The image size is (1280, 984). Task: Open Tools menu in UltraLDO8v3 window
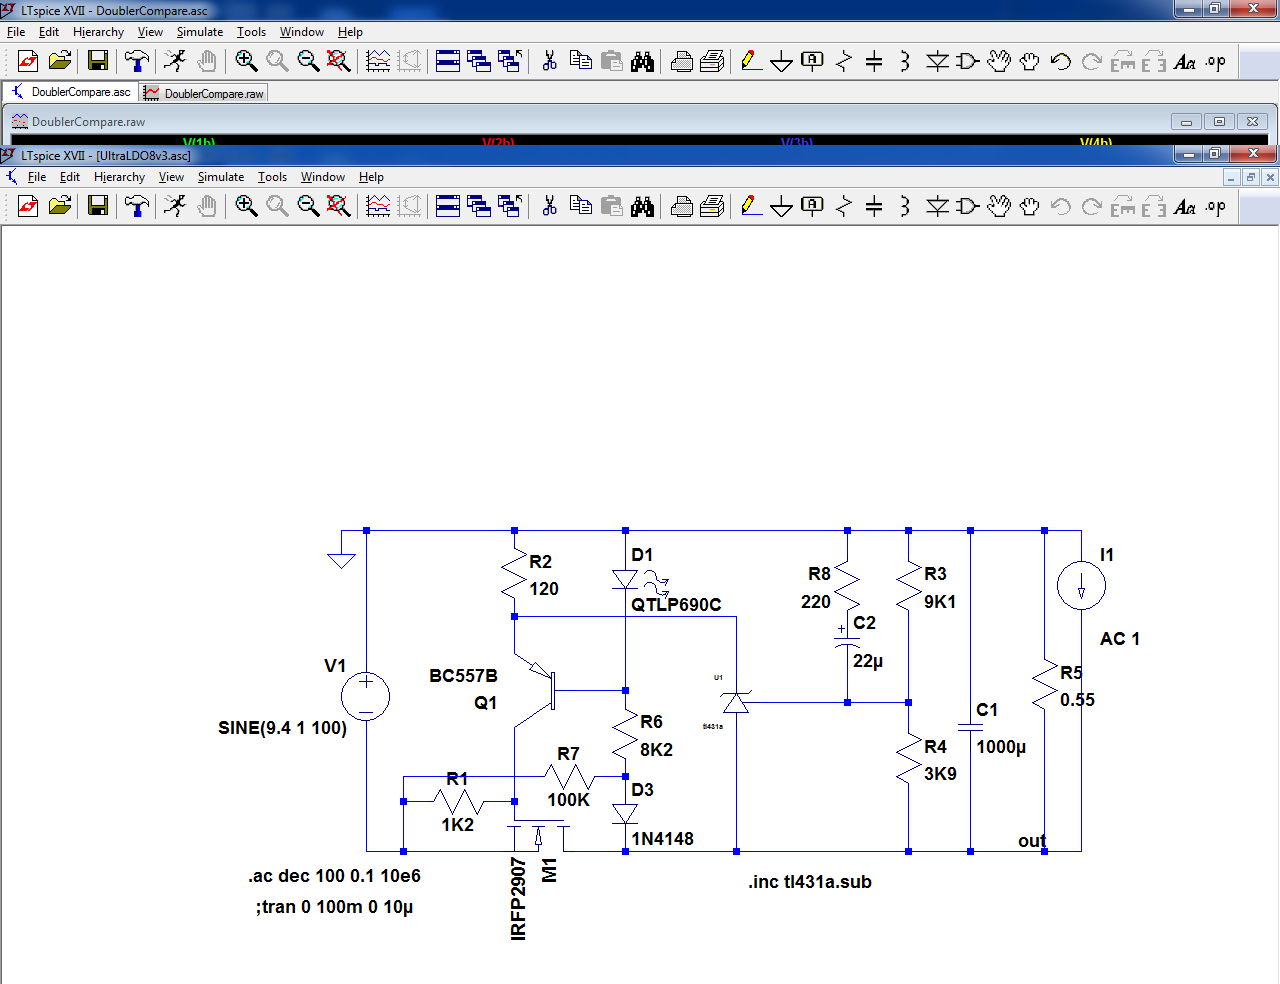coord(272,177)
